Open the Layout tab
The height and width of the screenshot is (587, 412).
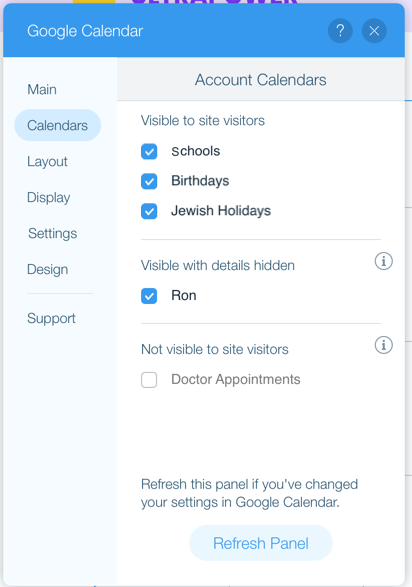pos(47,162)
